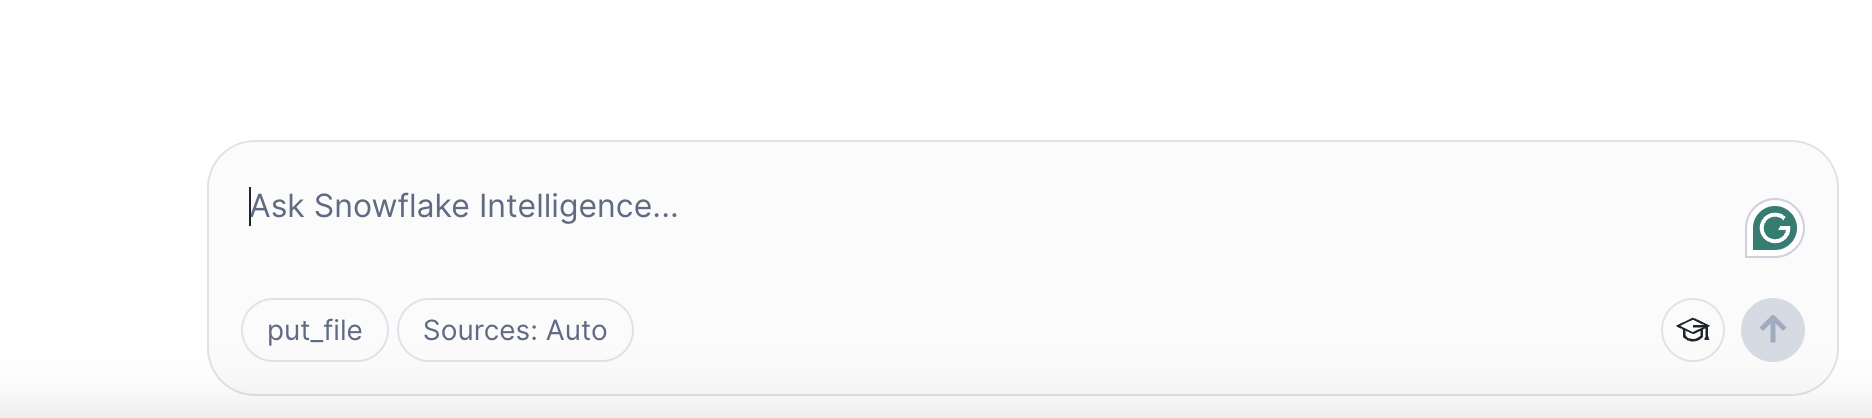Send the message using the circular arrow
The image size is (1872, 418).
point(1772,330)
